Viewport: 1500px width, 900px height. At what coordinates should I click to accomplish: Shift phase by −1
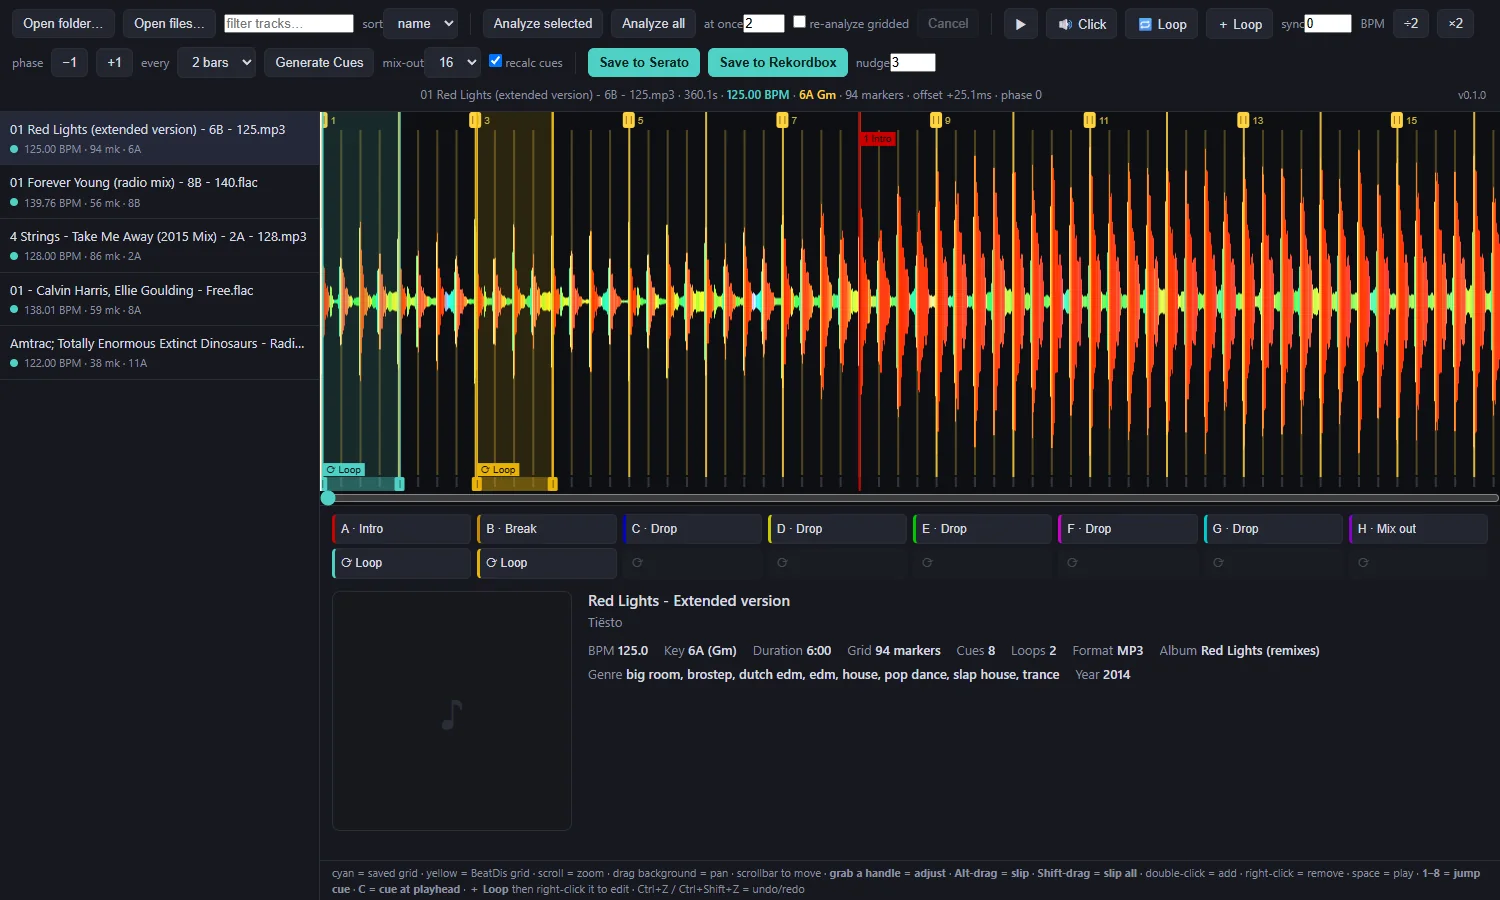coord(69,62)
